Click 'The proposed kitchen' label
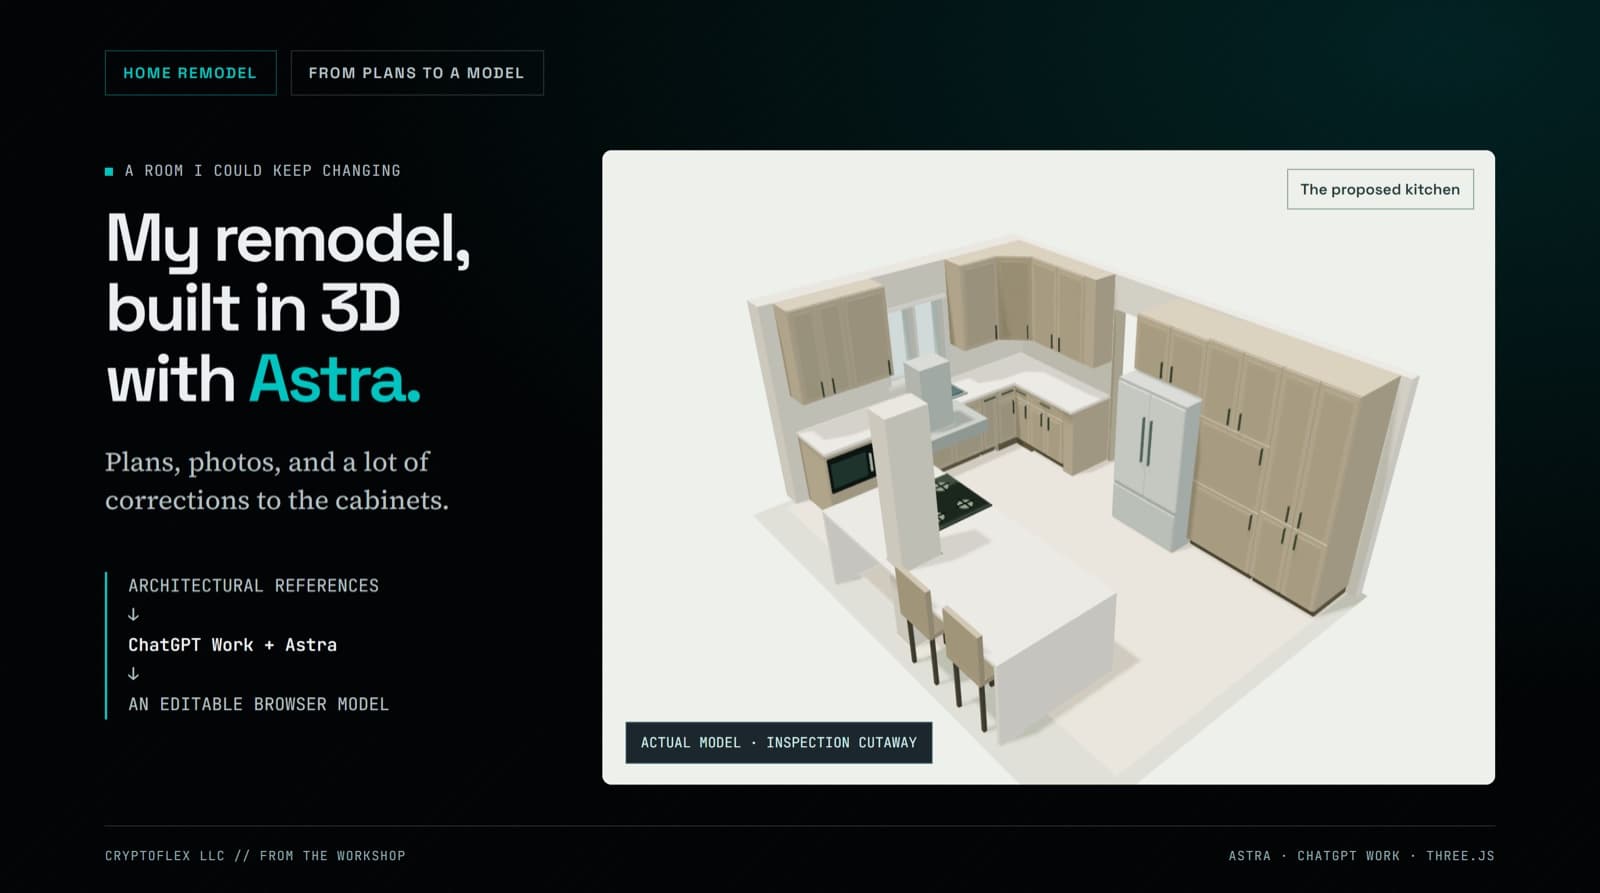 [1380, 189]
